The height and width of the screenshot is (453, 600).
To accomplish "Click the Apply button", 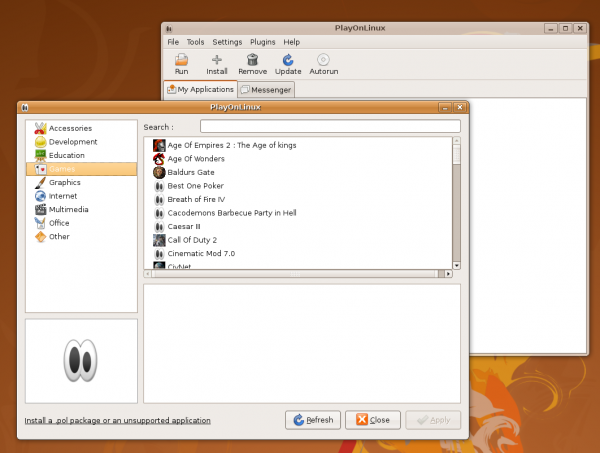I will (x=433, y=420).
